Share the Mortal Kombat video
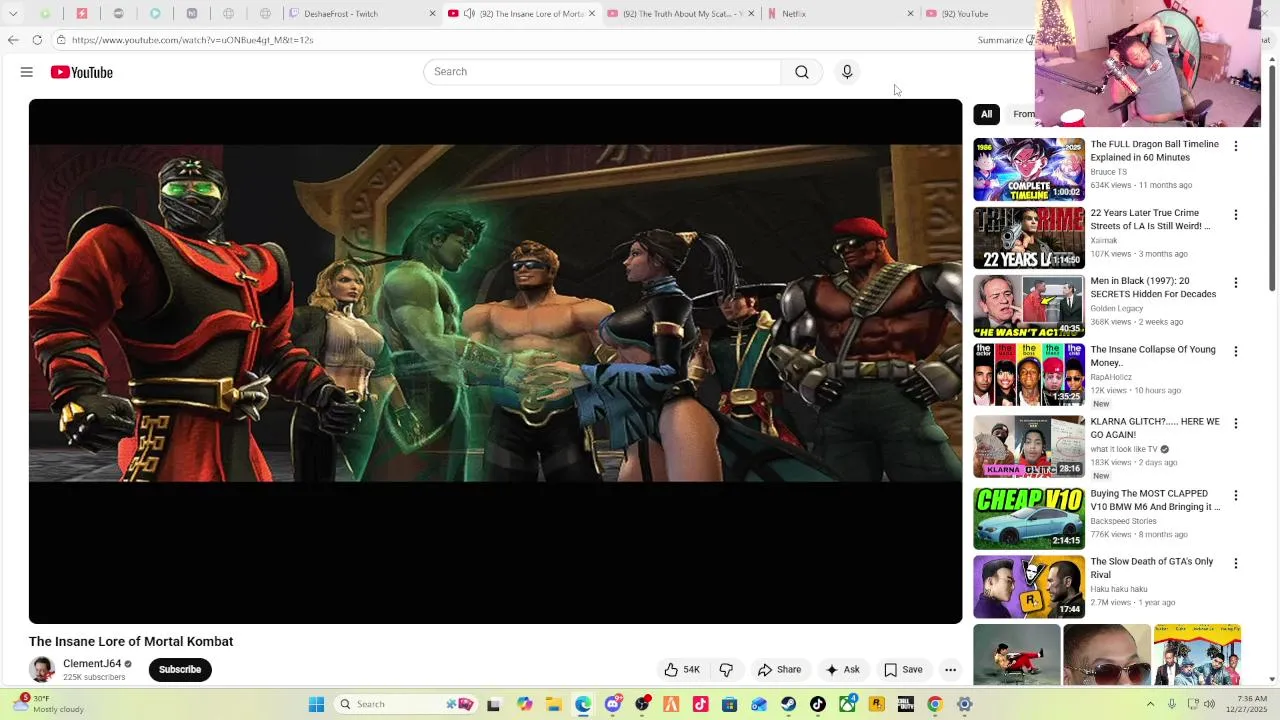 click(779, 670)
